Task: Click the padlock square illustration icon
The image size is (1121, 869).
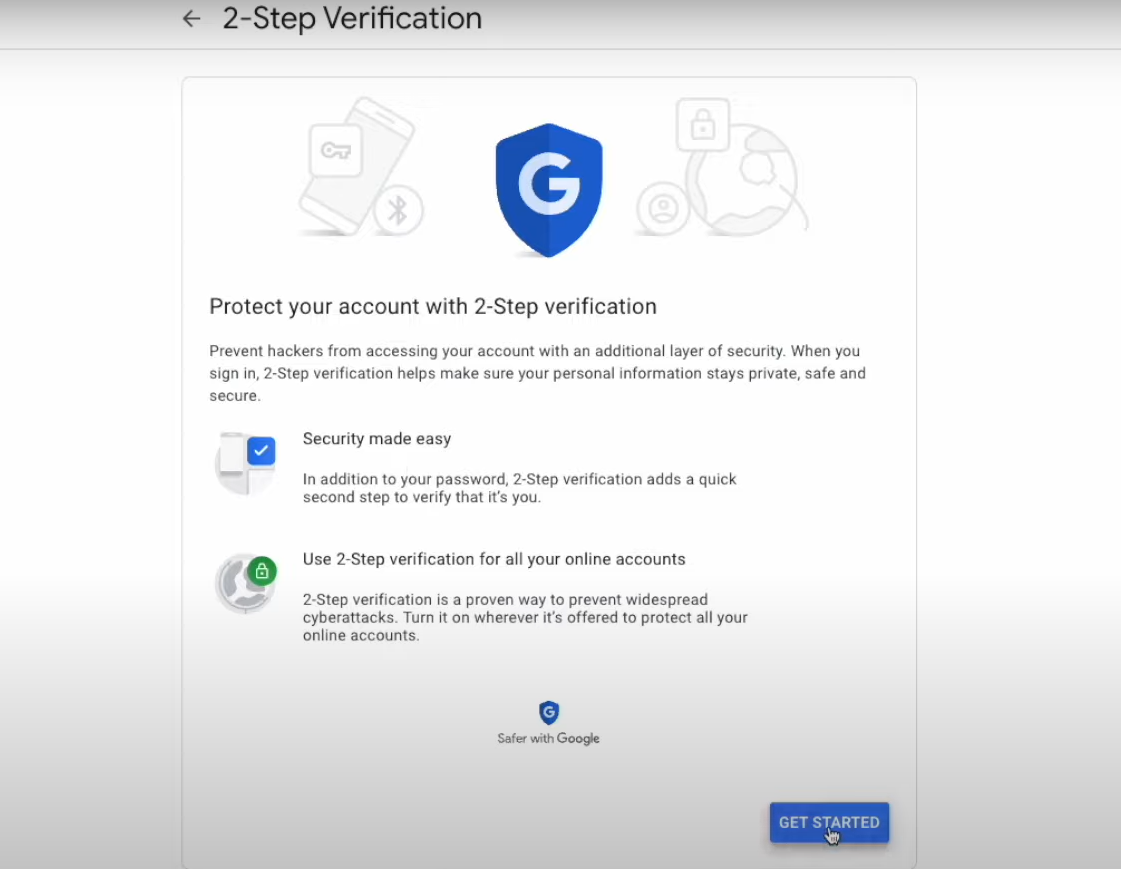Action: [x=703, y=125]
